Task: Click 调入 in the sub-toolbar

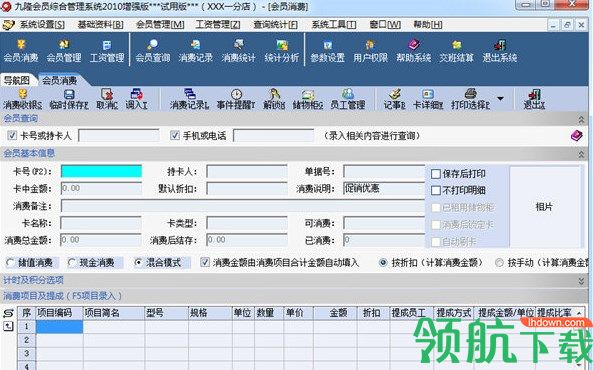Action: 137,99
